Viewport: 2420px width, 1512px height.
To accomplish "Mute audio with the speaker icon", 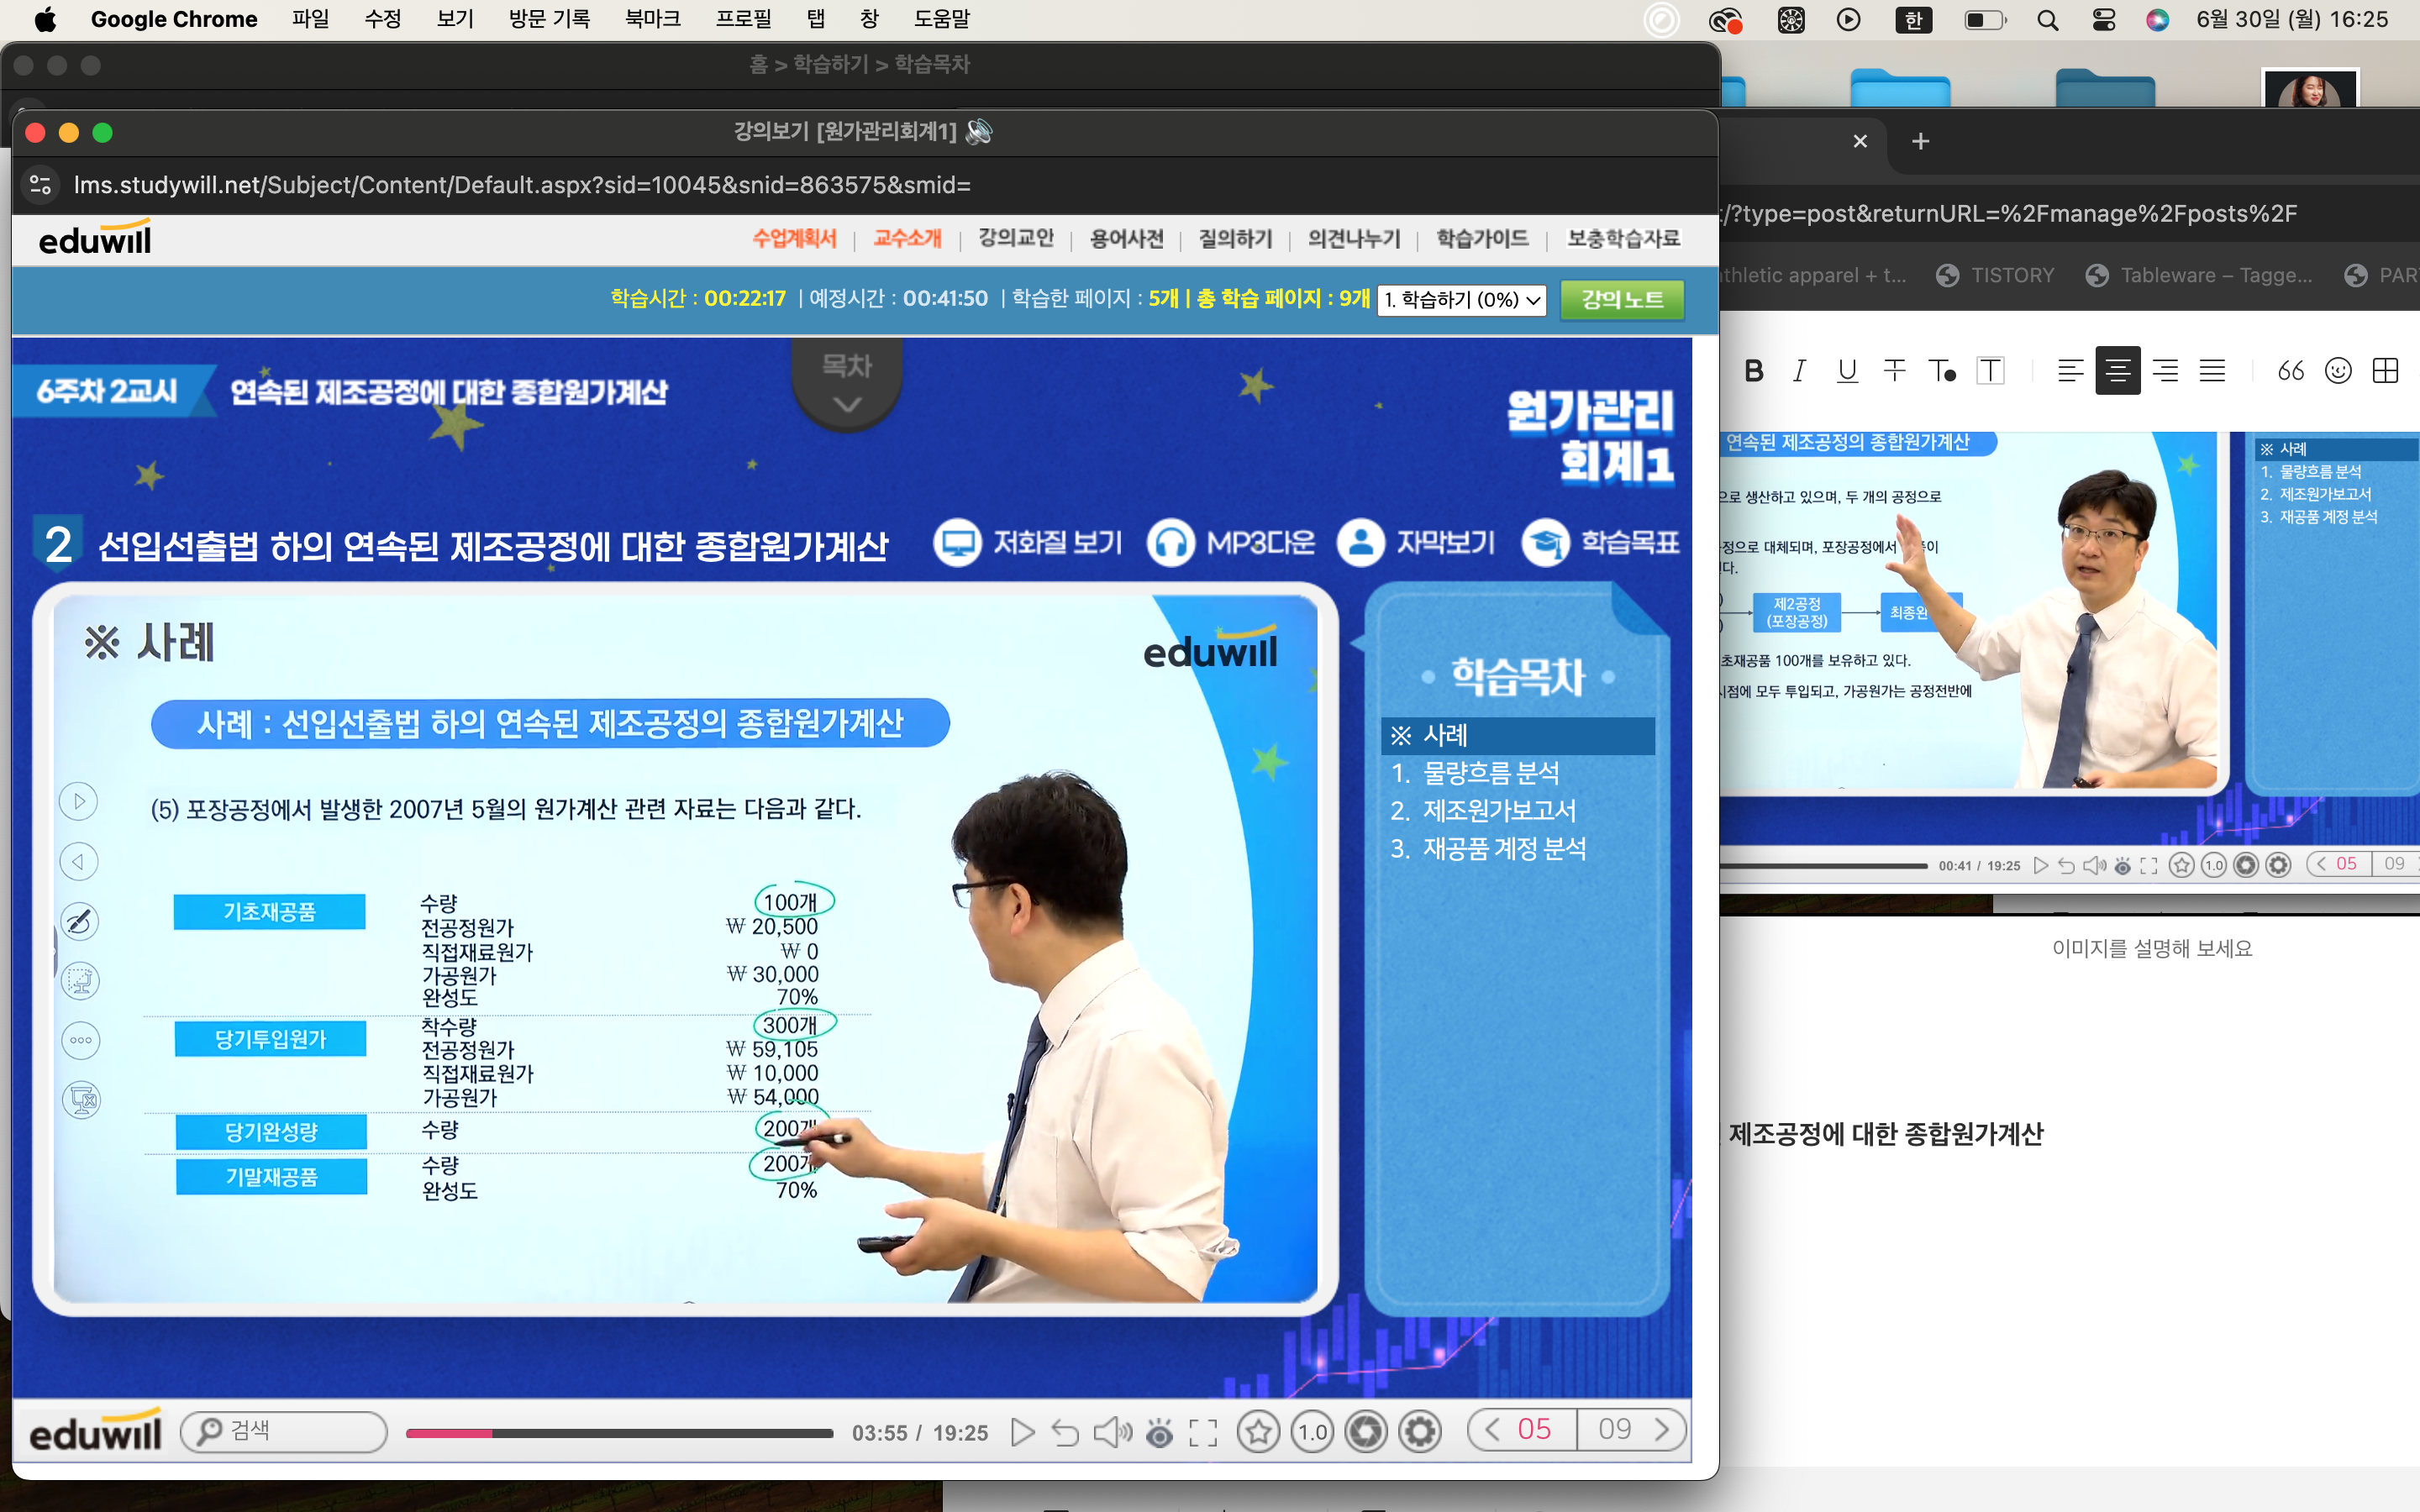I will coord(1111,1432).
